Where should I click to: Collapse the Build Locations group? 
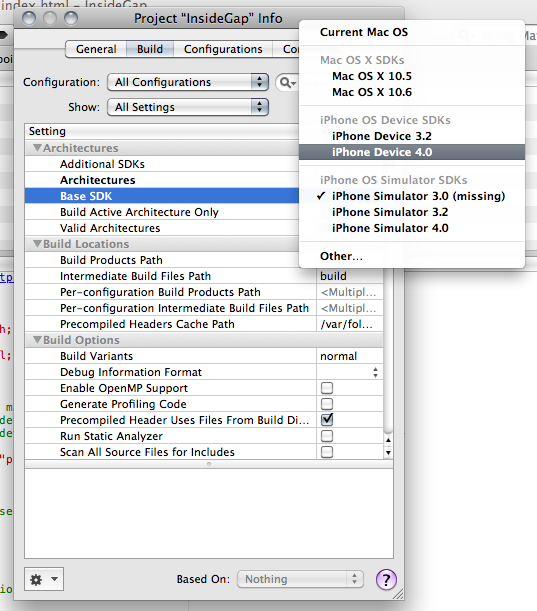[x=37, y=244]
